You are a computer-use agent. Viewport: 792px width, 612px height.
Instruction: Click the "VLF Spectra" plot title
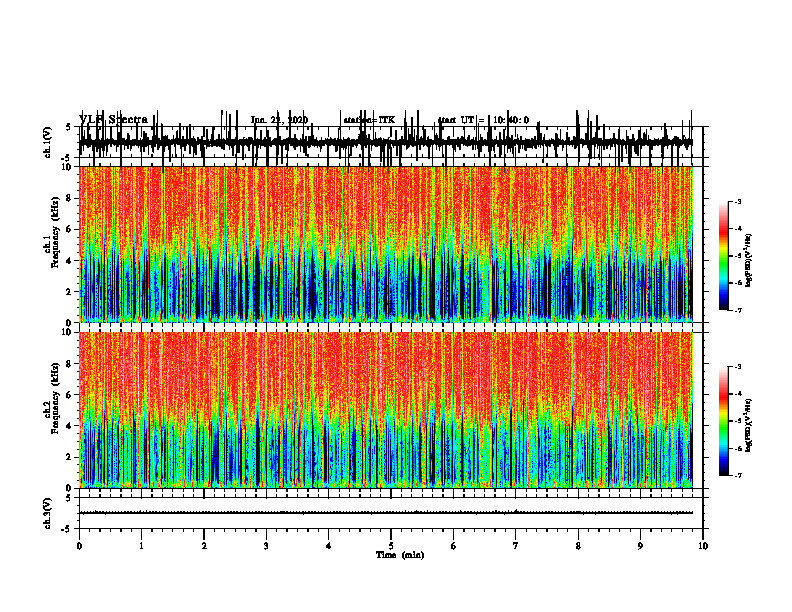(113, 119)
